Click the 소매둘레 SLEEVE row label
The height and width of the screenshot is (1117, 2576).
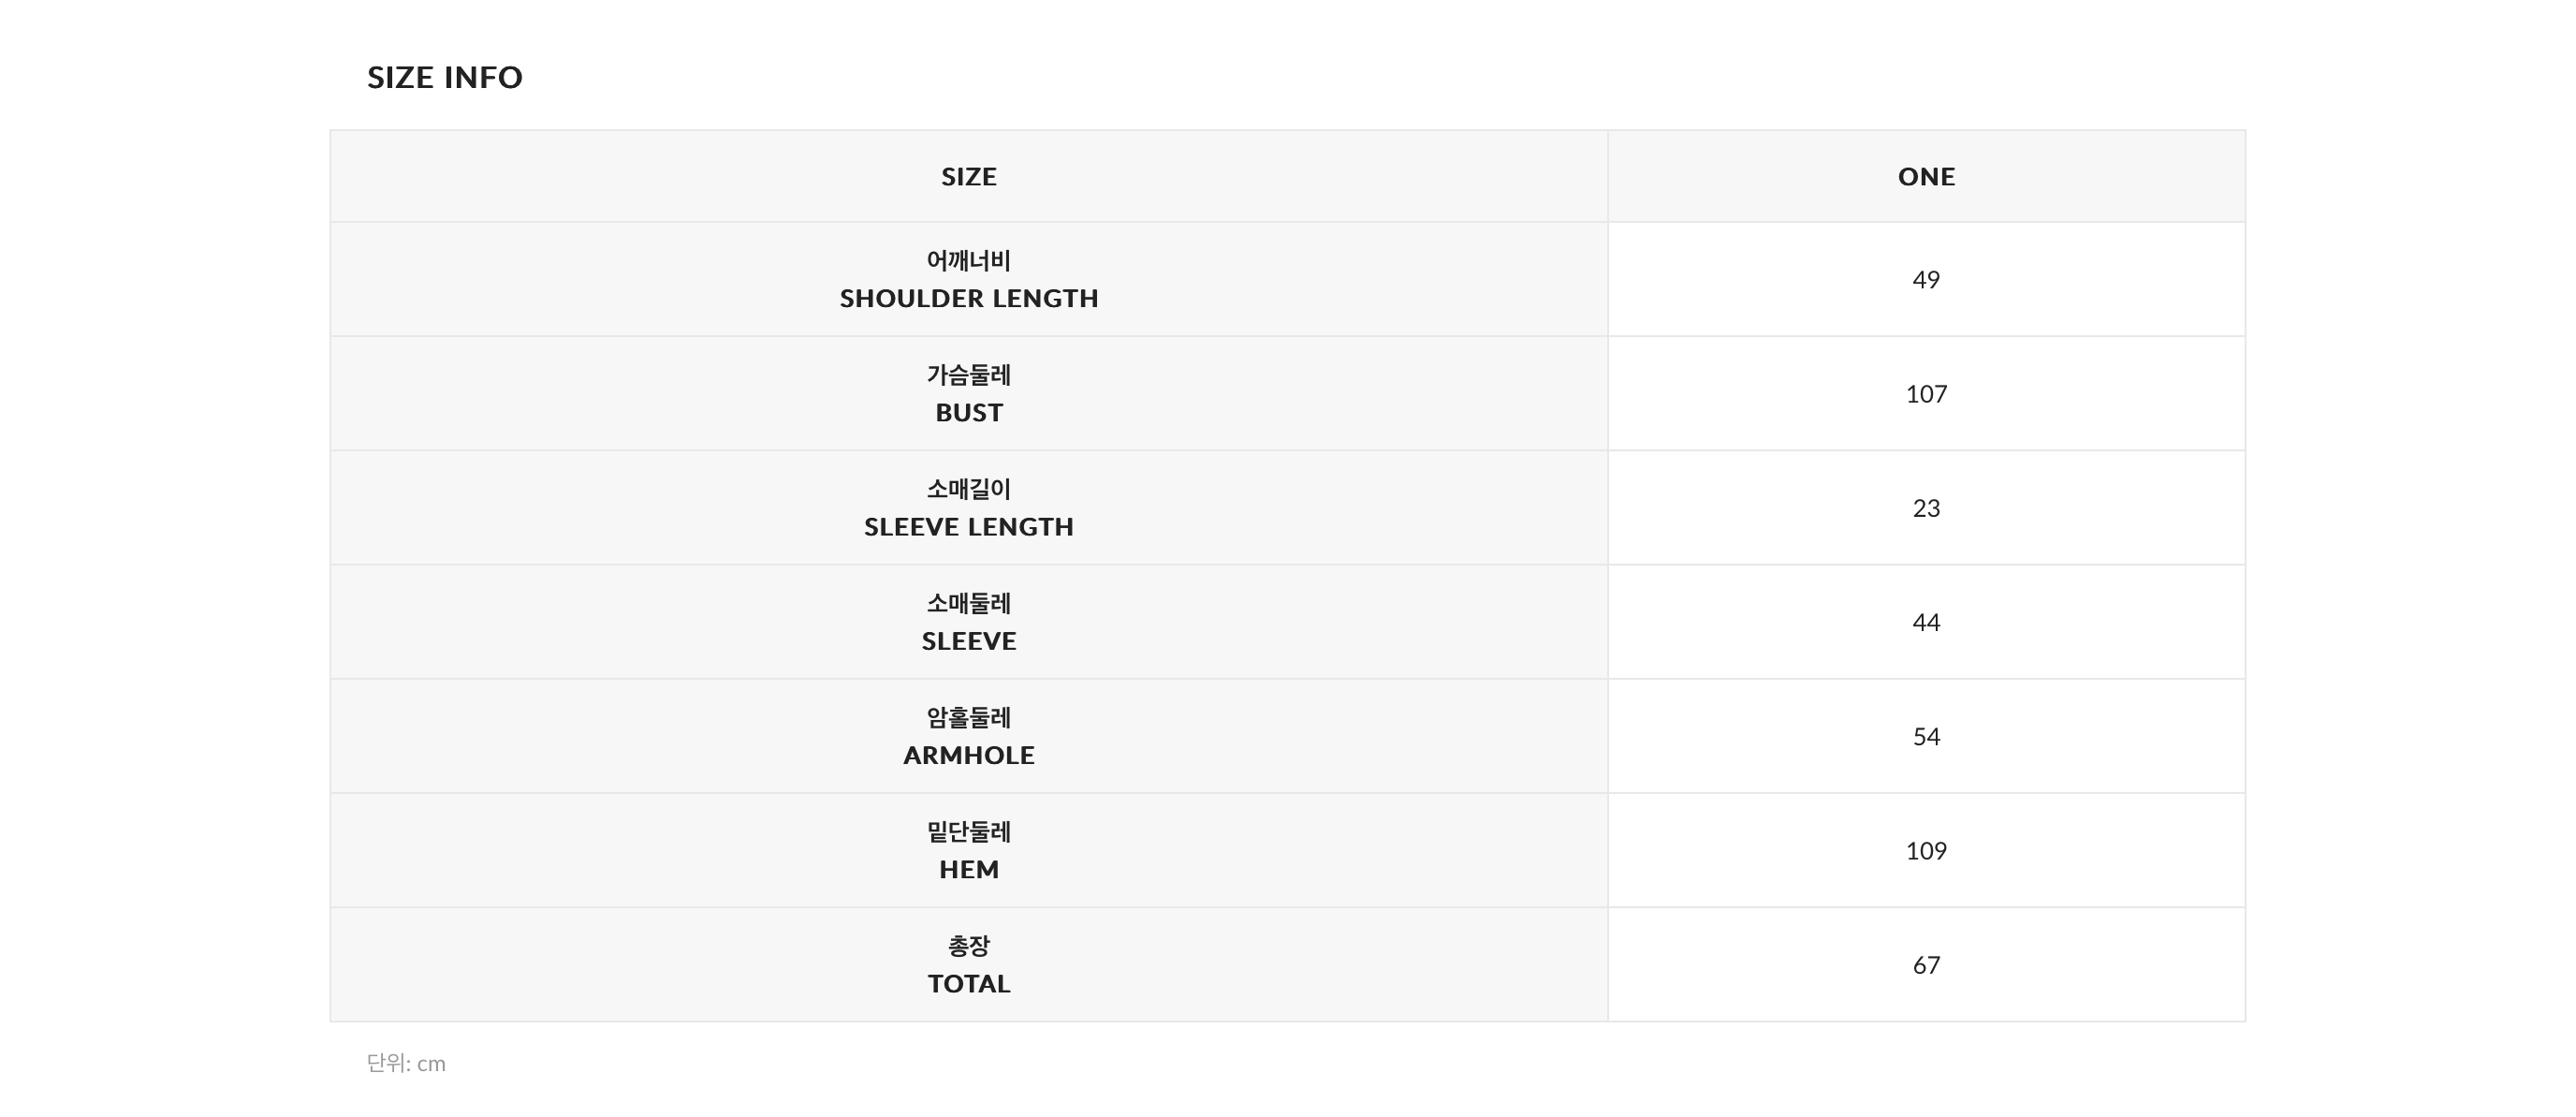968,621
